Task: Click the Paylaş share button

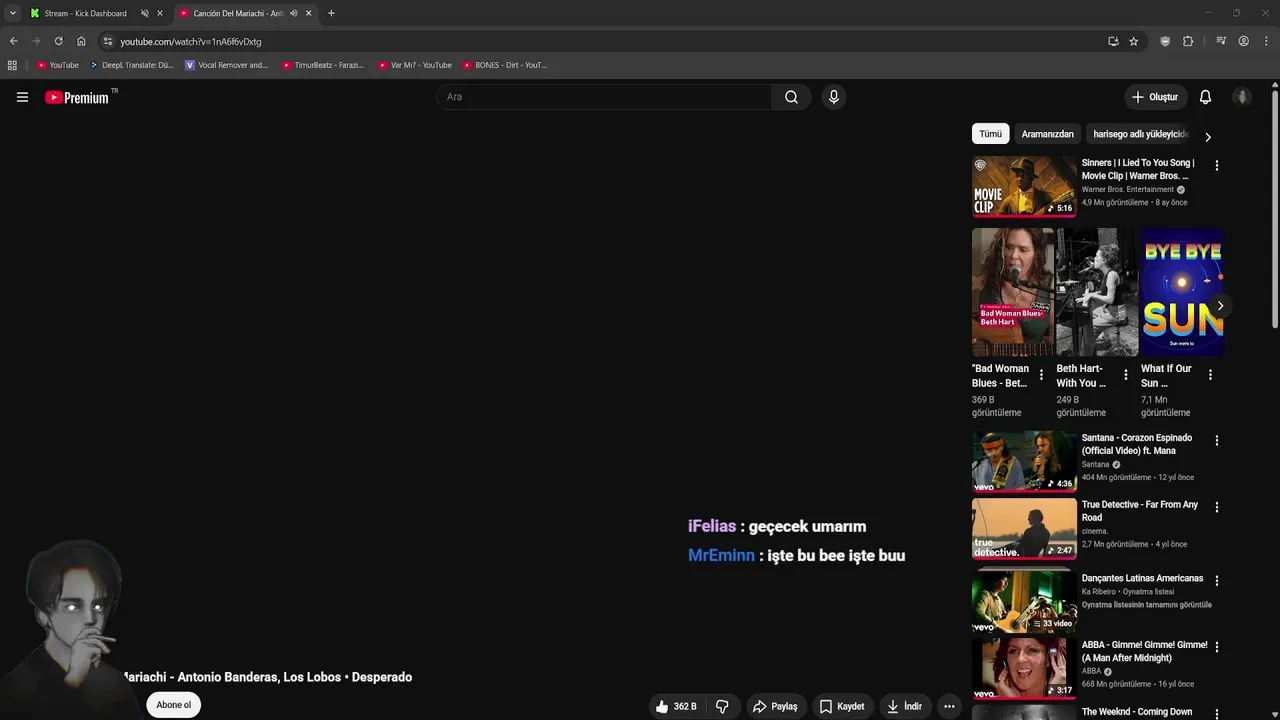Action: (x=775, y=706)
